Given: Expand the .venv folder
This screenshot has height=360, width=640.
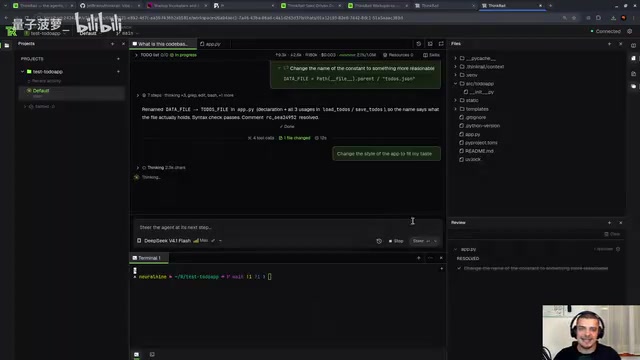Looking at the screenshot, I should click(x=456, y=75).
